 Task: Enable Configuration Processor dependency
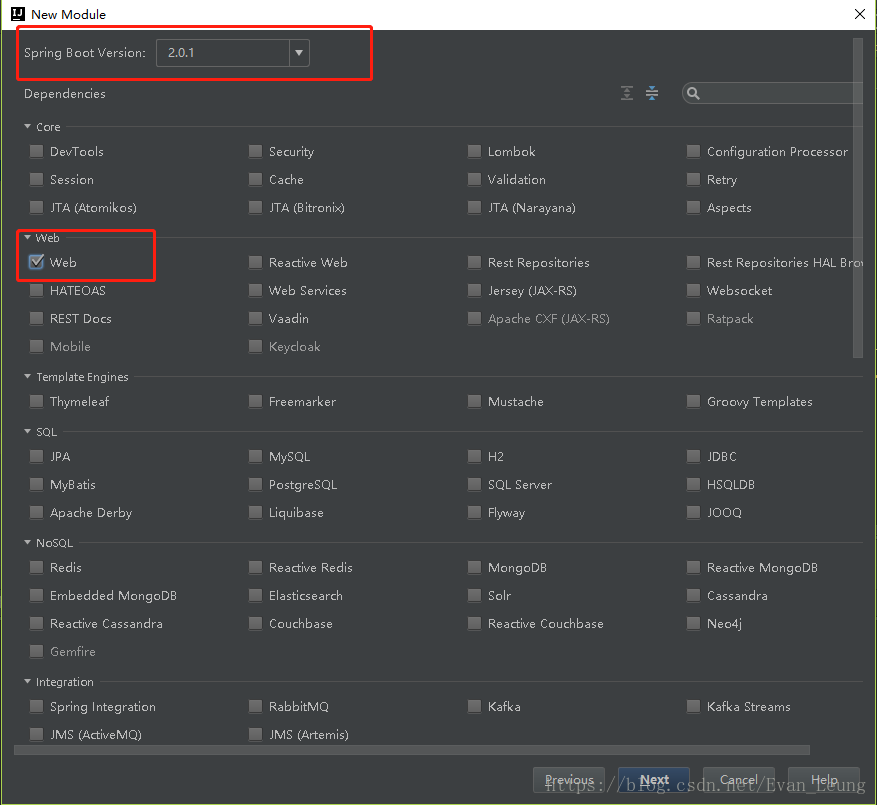[694, 152]
